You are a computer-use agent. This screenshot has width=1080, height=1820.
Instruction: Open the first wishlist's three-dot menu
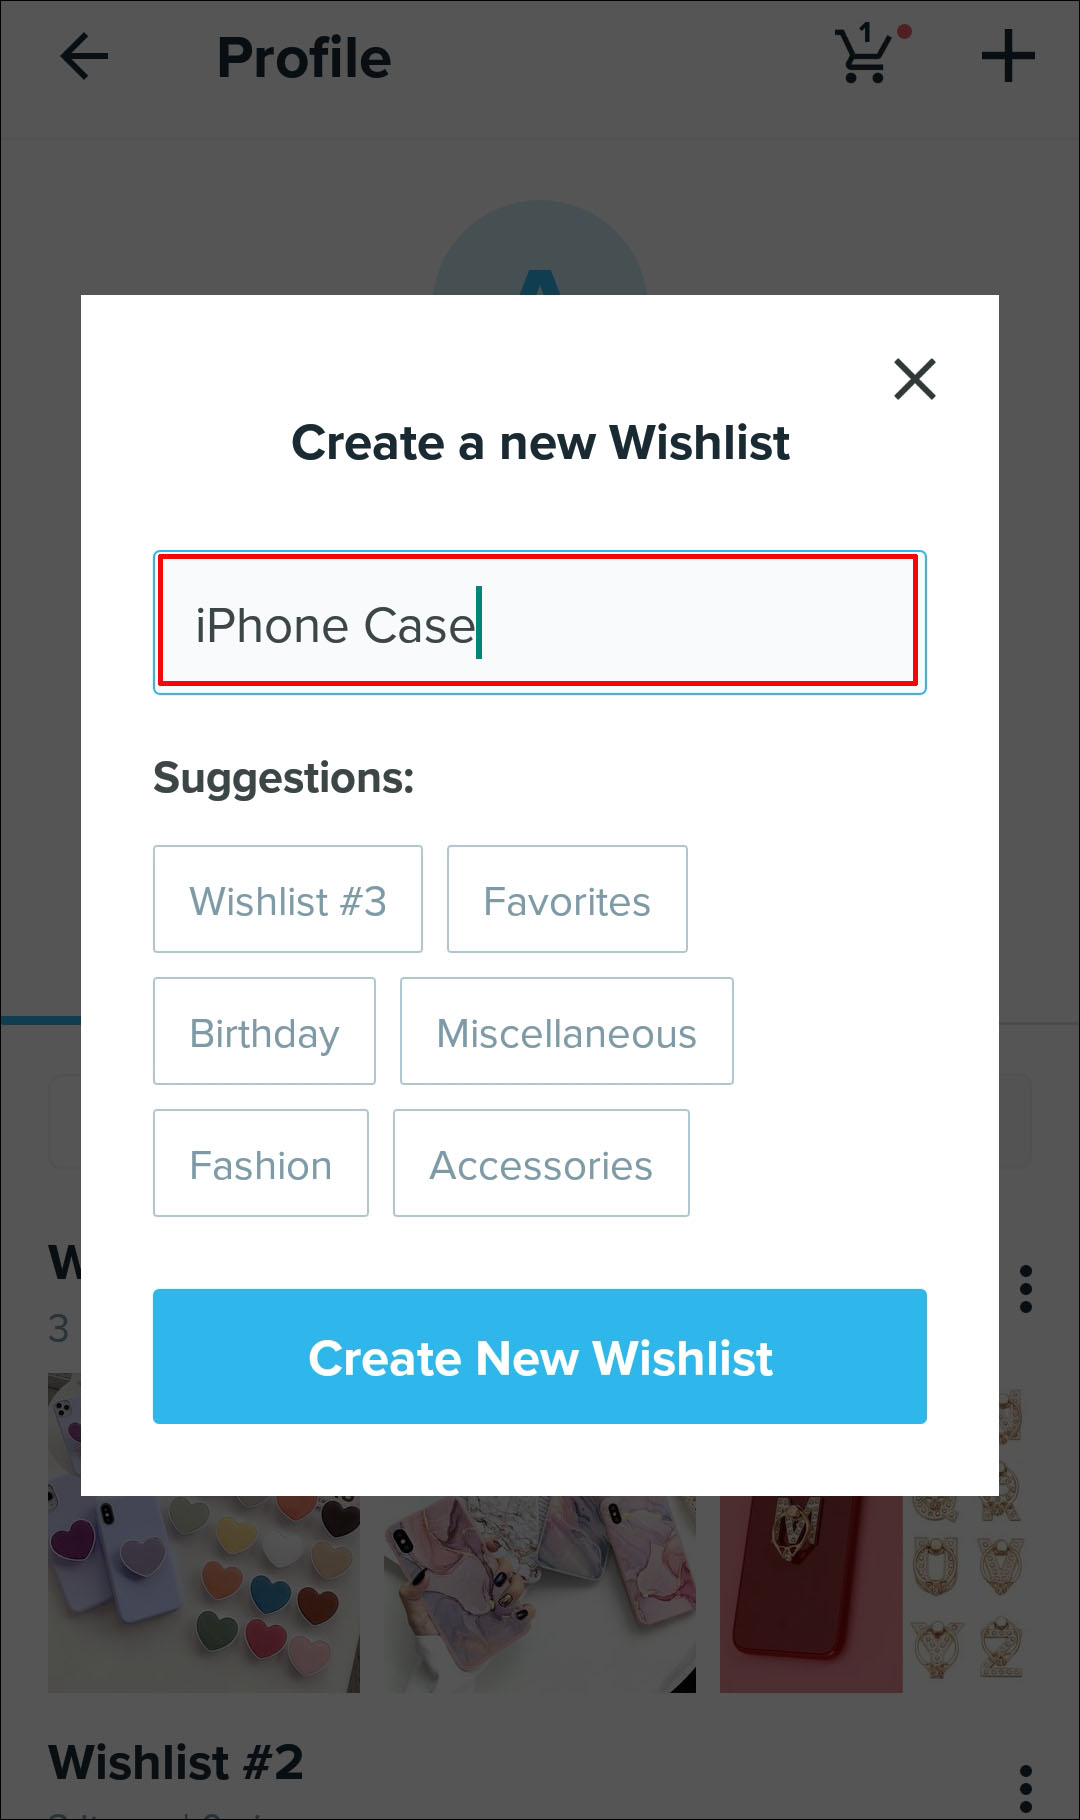coord(1025,1289)
